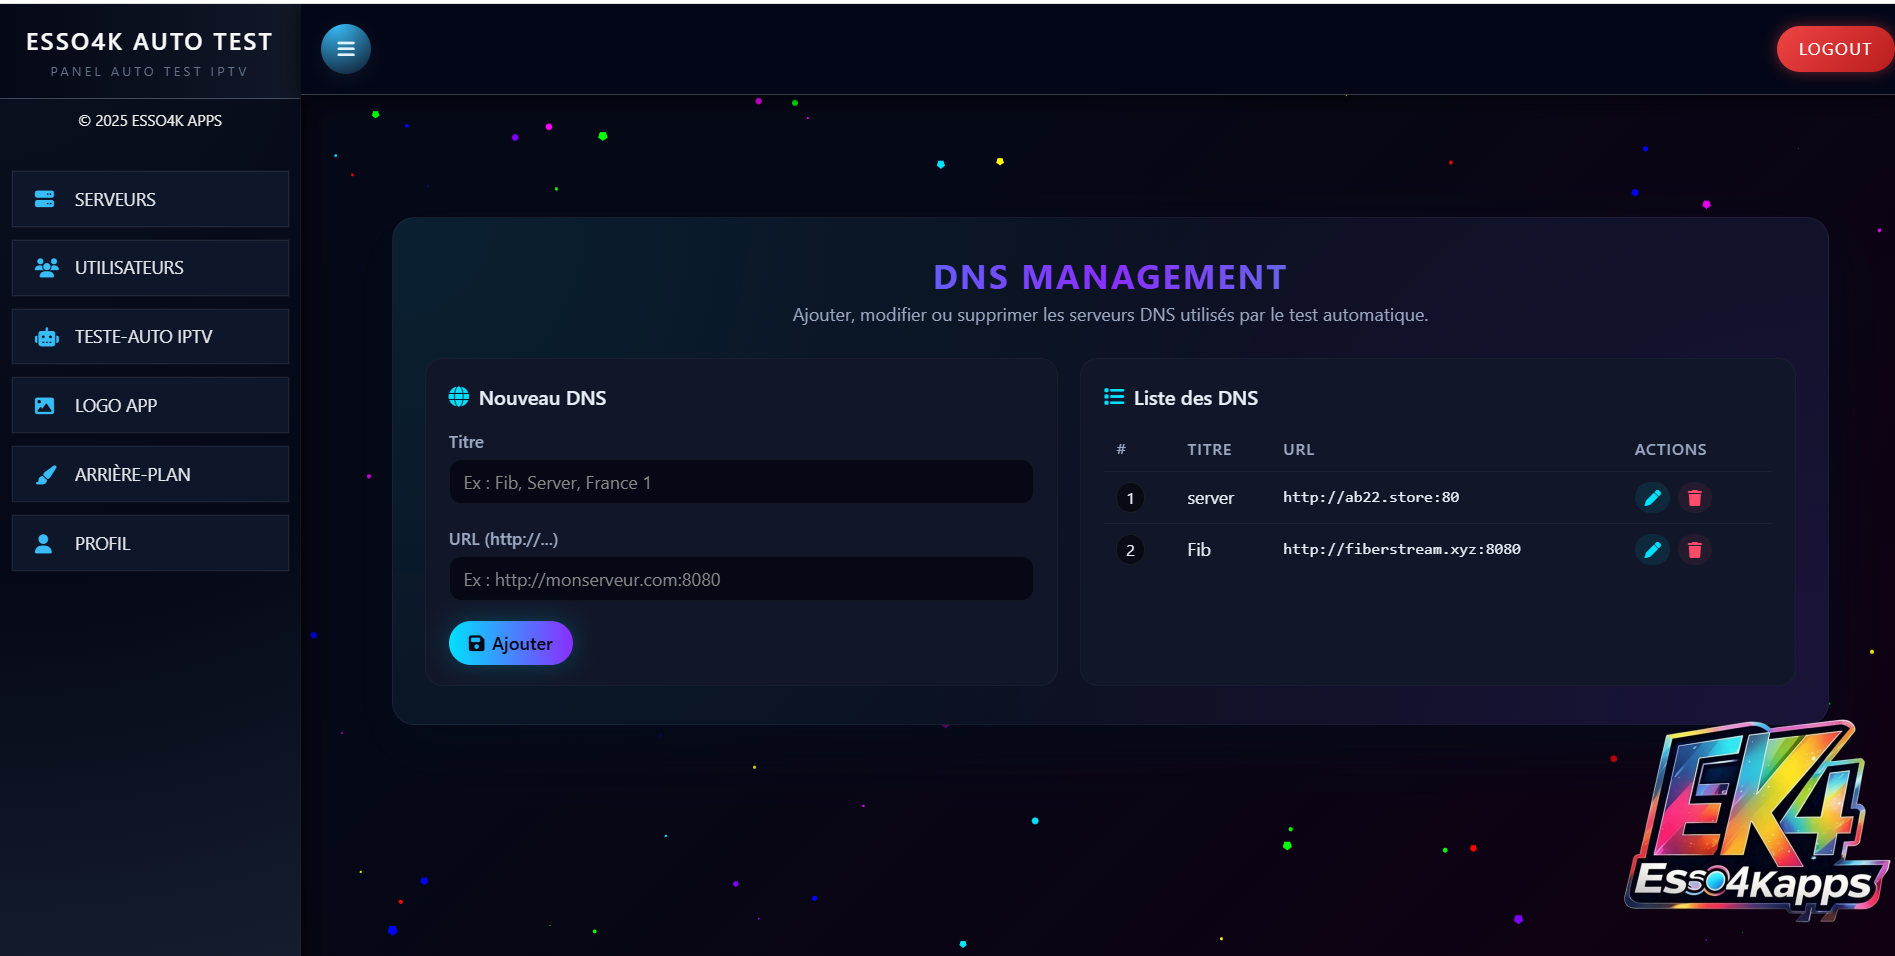
Task: Click the URL input field
Action: 740,580
